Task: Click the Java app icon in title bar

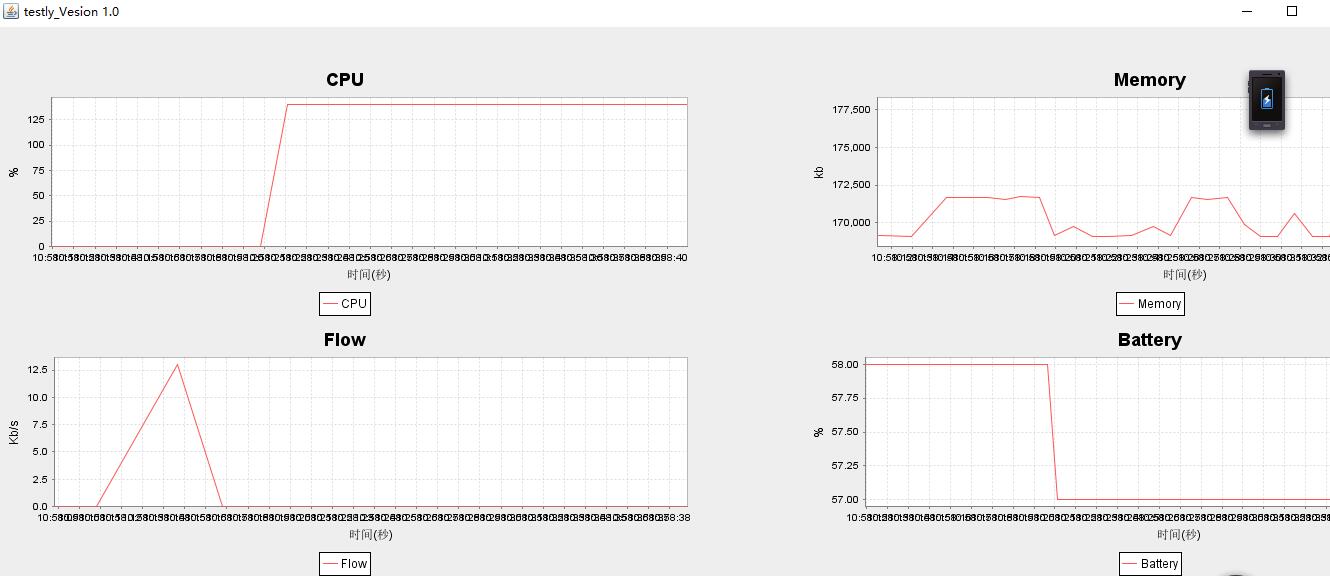Action: (10, 11)
